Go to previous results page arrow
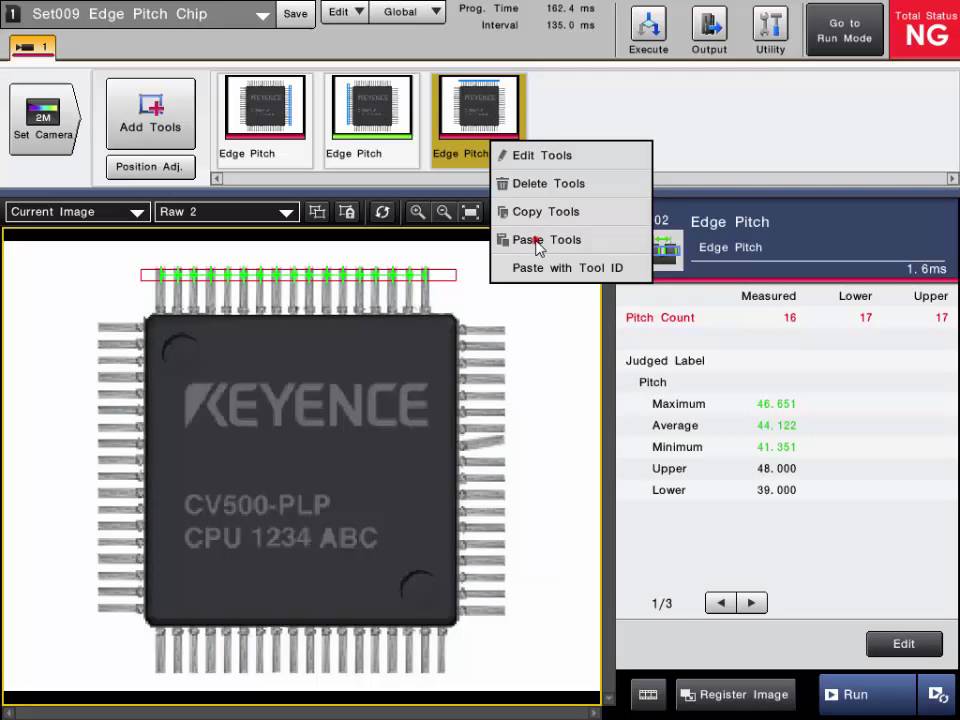The width and height of the screenshot is (960, 720). click(x=721, y=603)
